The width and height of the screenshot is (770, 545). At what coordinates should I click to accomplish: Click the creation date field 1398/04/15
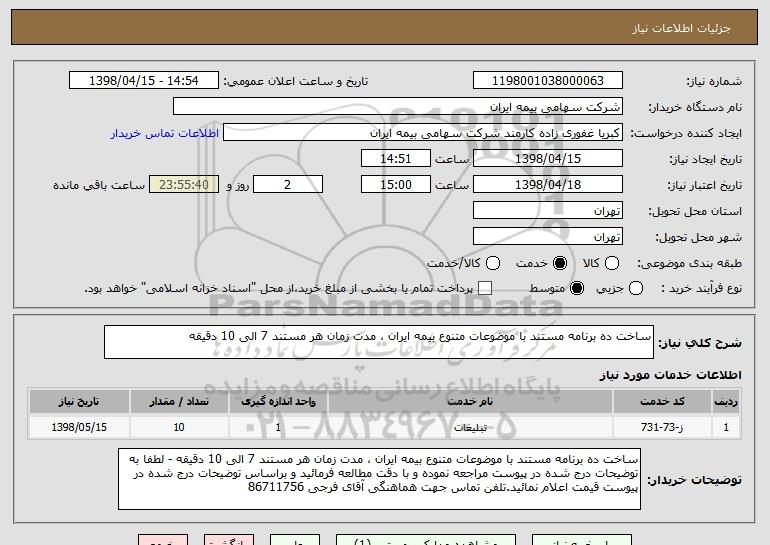point(548,159)
